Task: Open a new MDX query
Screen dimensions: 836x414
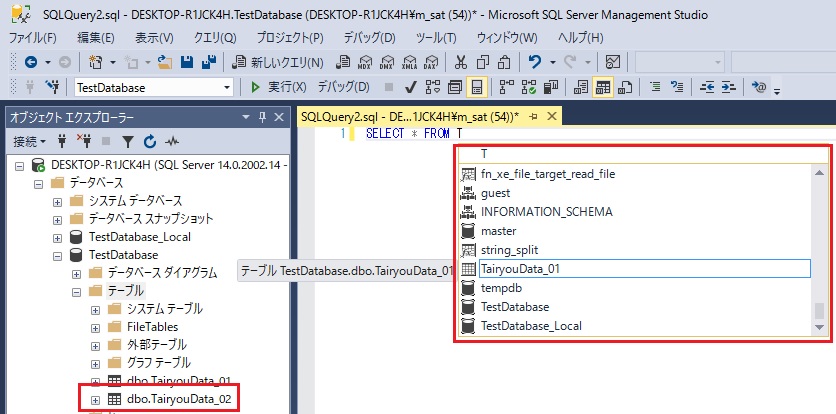Action: click(x=365, y=62)
